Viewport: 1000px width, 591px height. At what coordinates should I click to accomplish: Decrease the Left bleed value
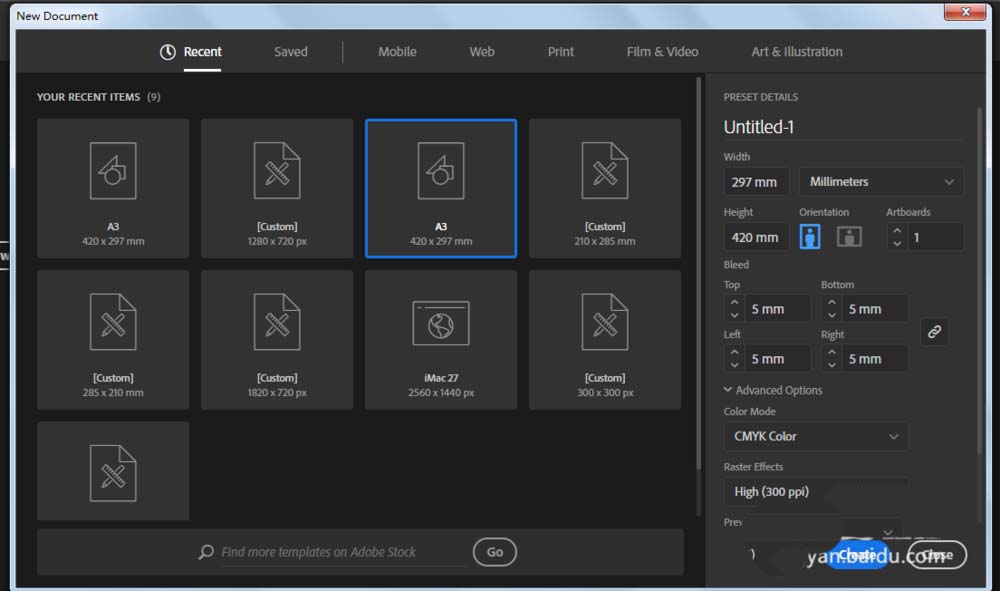[734, 365]
